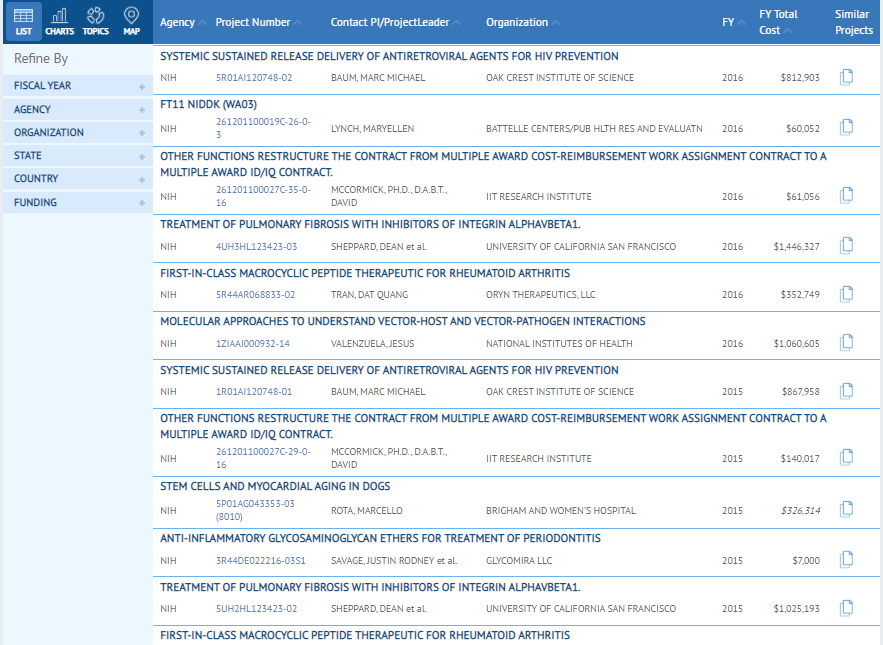This screenshot has height=645, width=883.
Task: Select PI name TRAN, DAT QUANG
Action: pos(369,295)
